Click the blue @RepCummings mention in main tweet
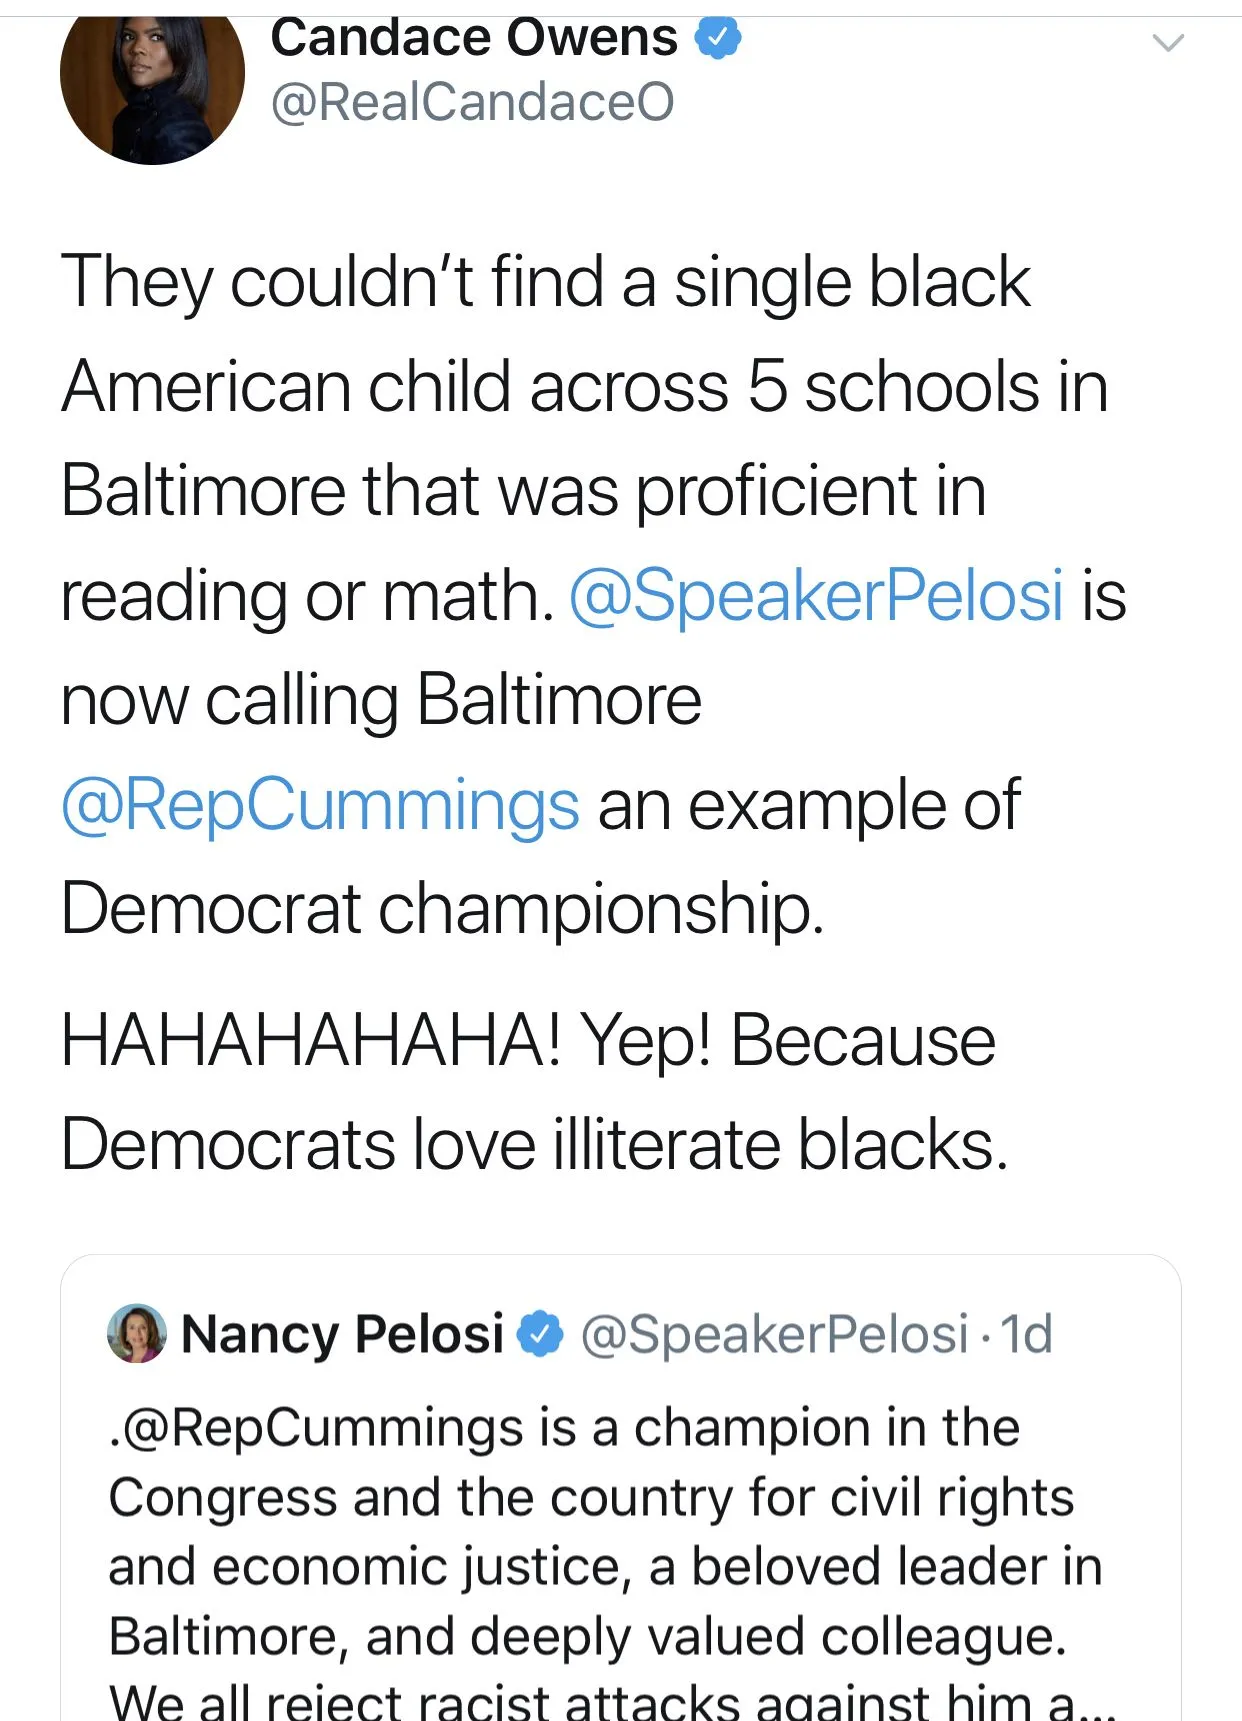This screenshot has height=1721, width=1242. [x=320, y=804]
